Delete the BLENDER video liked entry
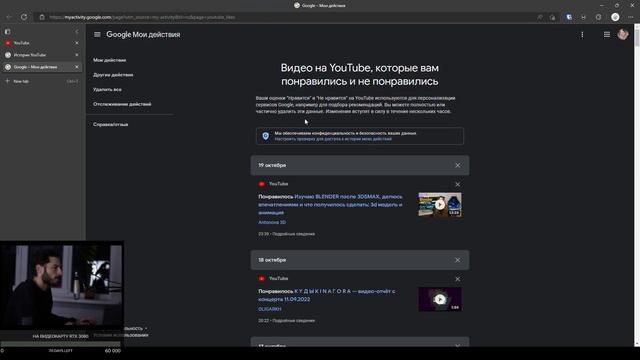This screenshot has height=360, width=640. point(458,184)
